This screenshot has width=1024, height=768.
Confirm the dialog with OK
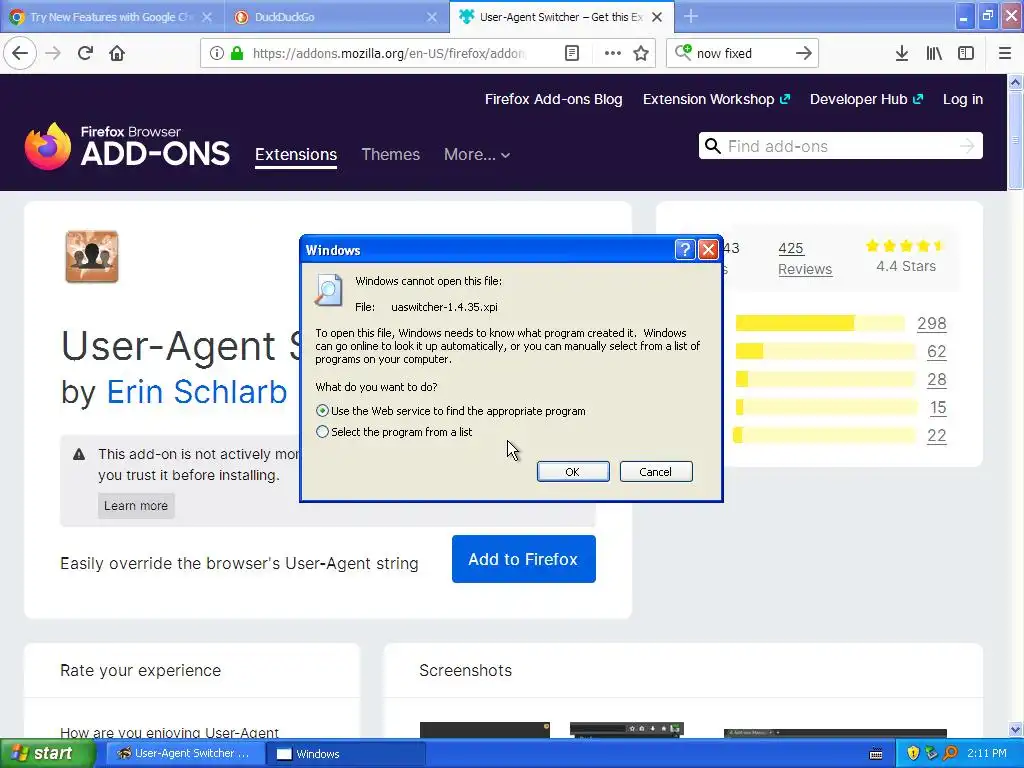573,472
